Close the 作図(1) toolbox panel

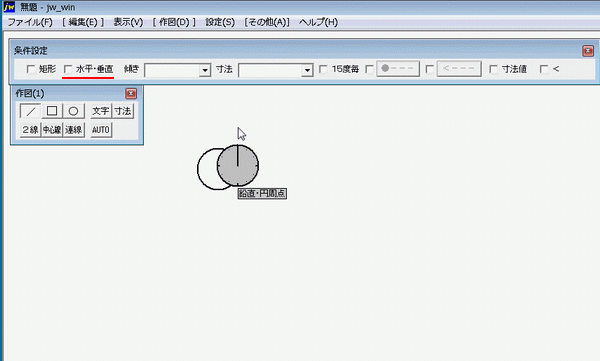131,93
